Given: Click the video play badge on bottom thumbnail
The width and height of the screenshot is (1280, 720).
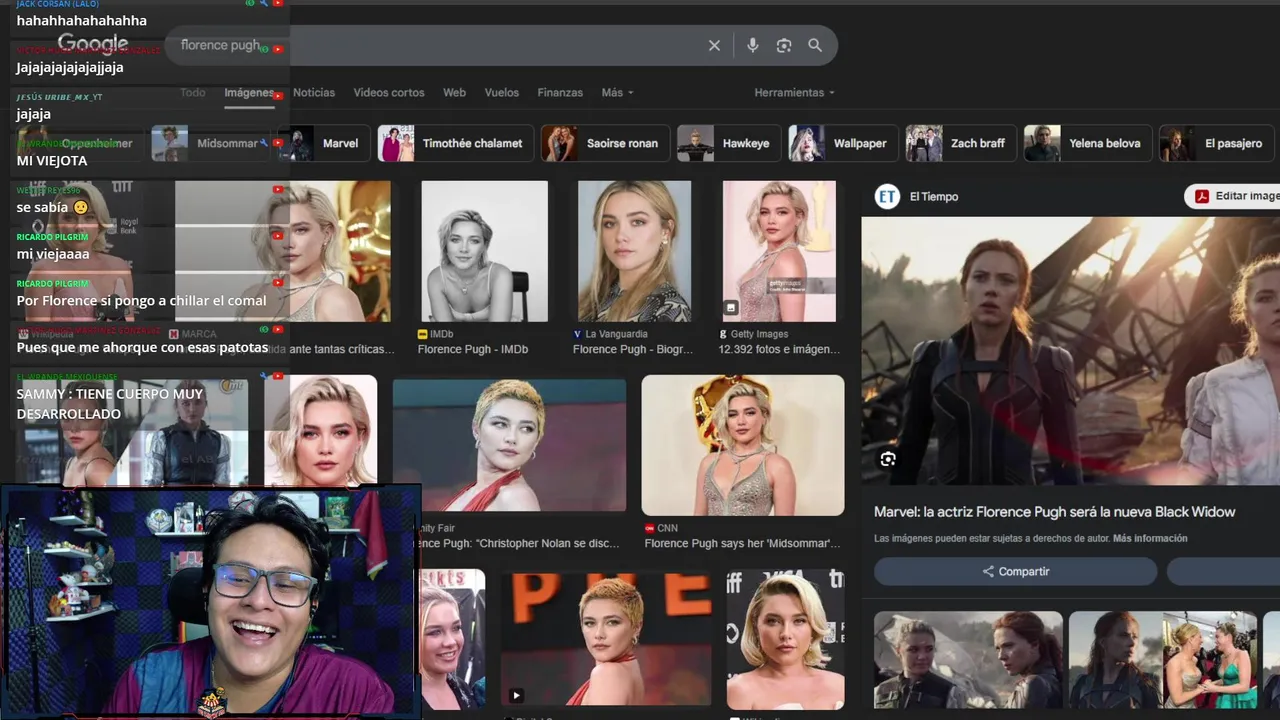Looking at the screenshot, I should 516,696.
